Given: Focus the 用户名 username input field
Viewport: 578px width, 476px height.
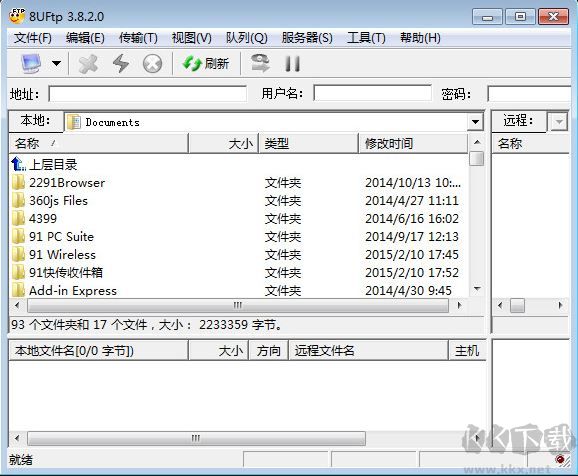Looking at the screenshot, I should (372, 93).
